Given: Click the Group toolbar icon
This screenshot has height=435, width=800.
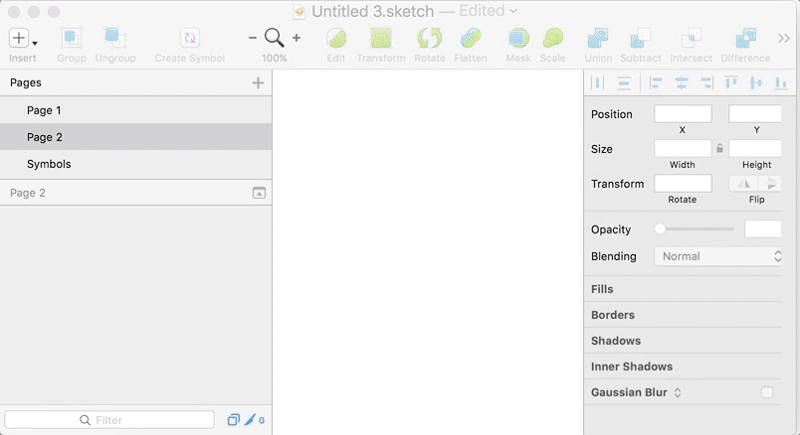Looking at the screenshot, I should 71,39.
